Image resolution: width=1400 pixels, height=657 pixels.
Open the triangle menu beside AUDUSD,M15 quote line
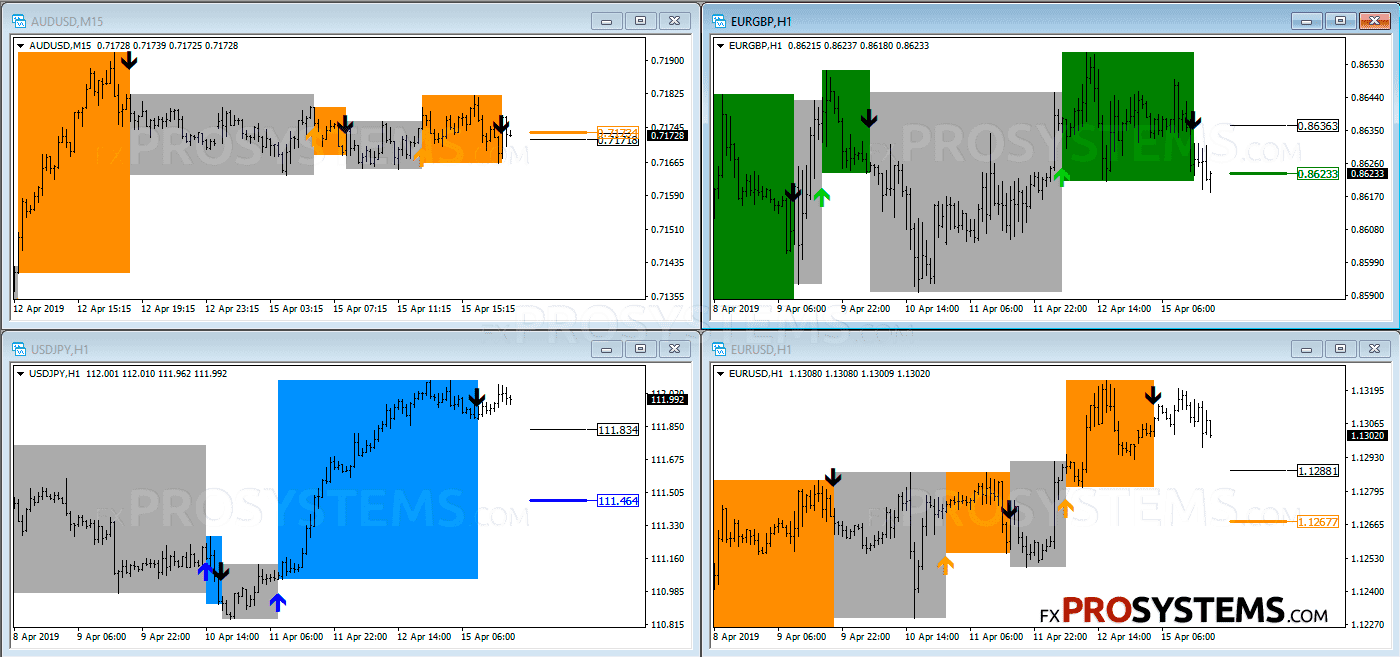(22, 45)
